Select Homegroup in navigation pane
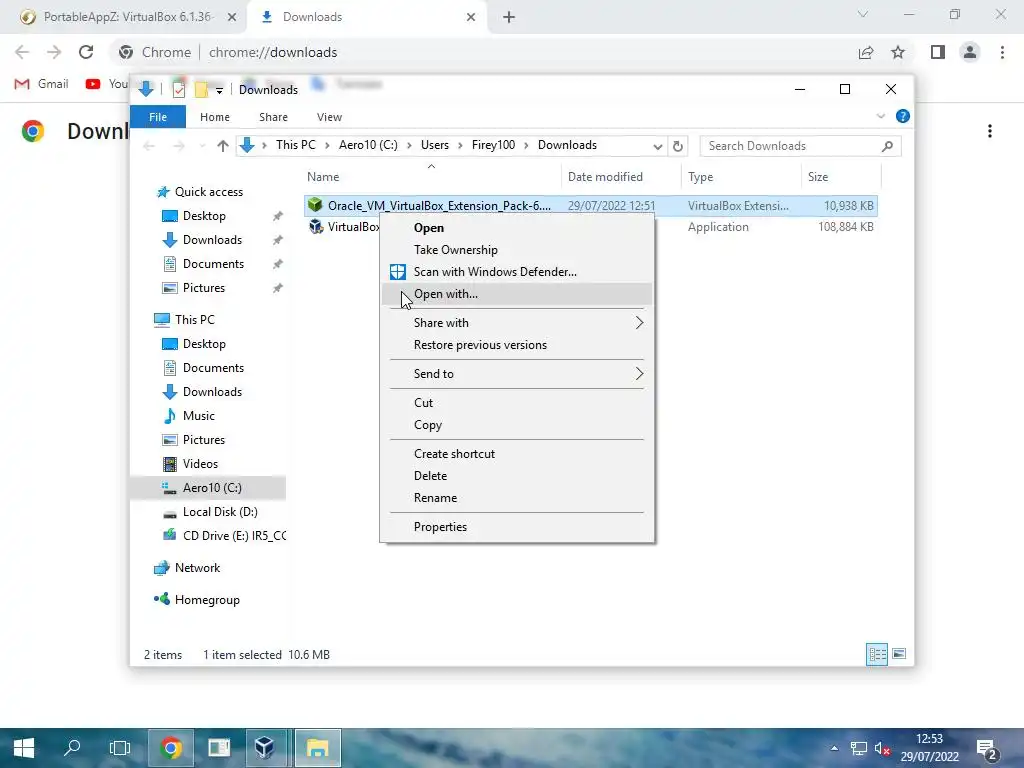This screenshot has width=1024, height=768. coord(206,600)
